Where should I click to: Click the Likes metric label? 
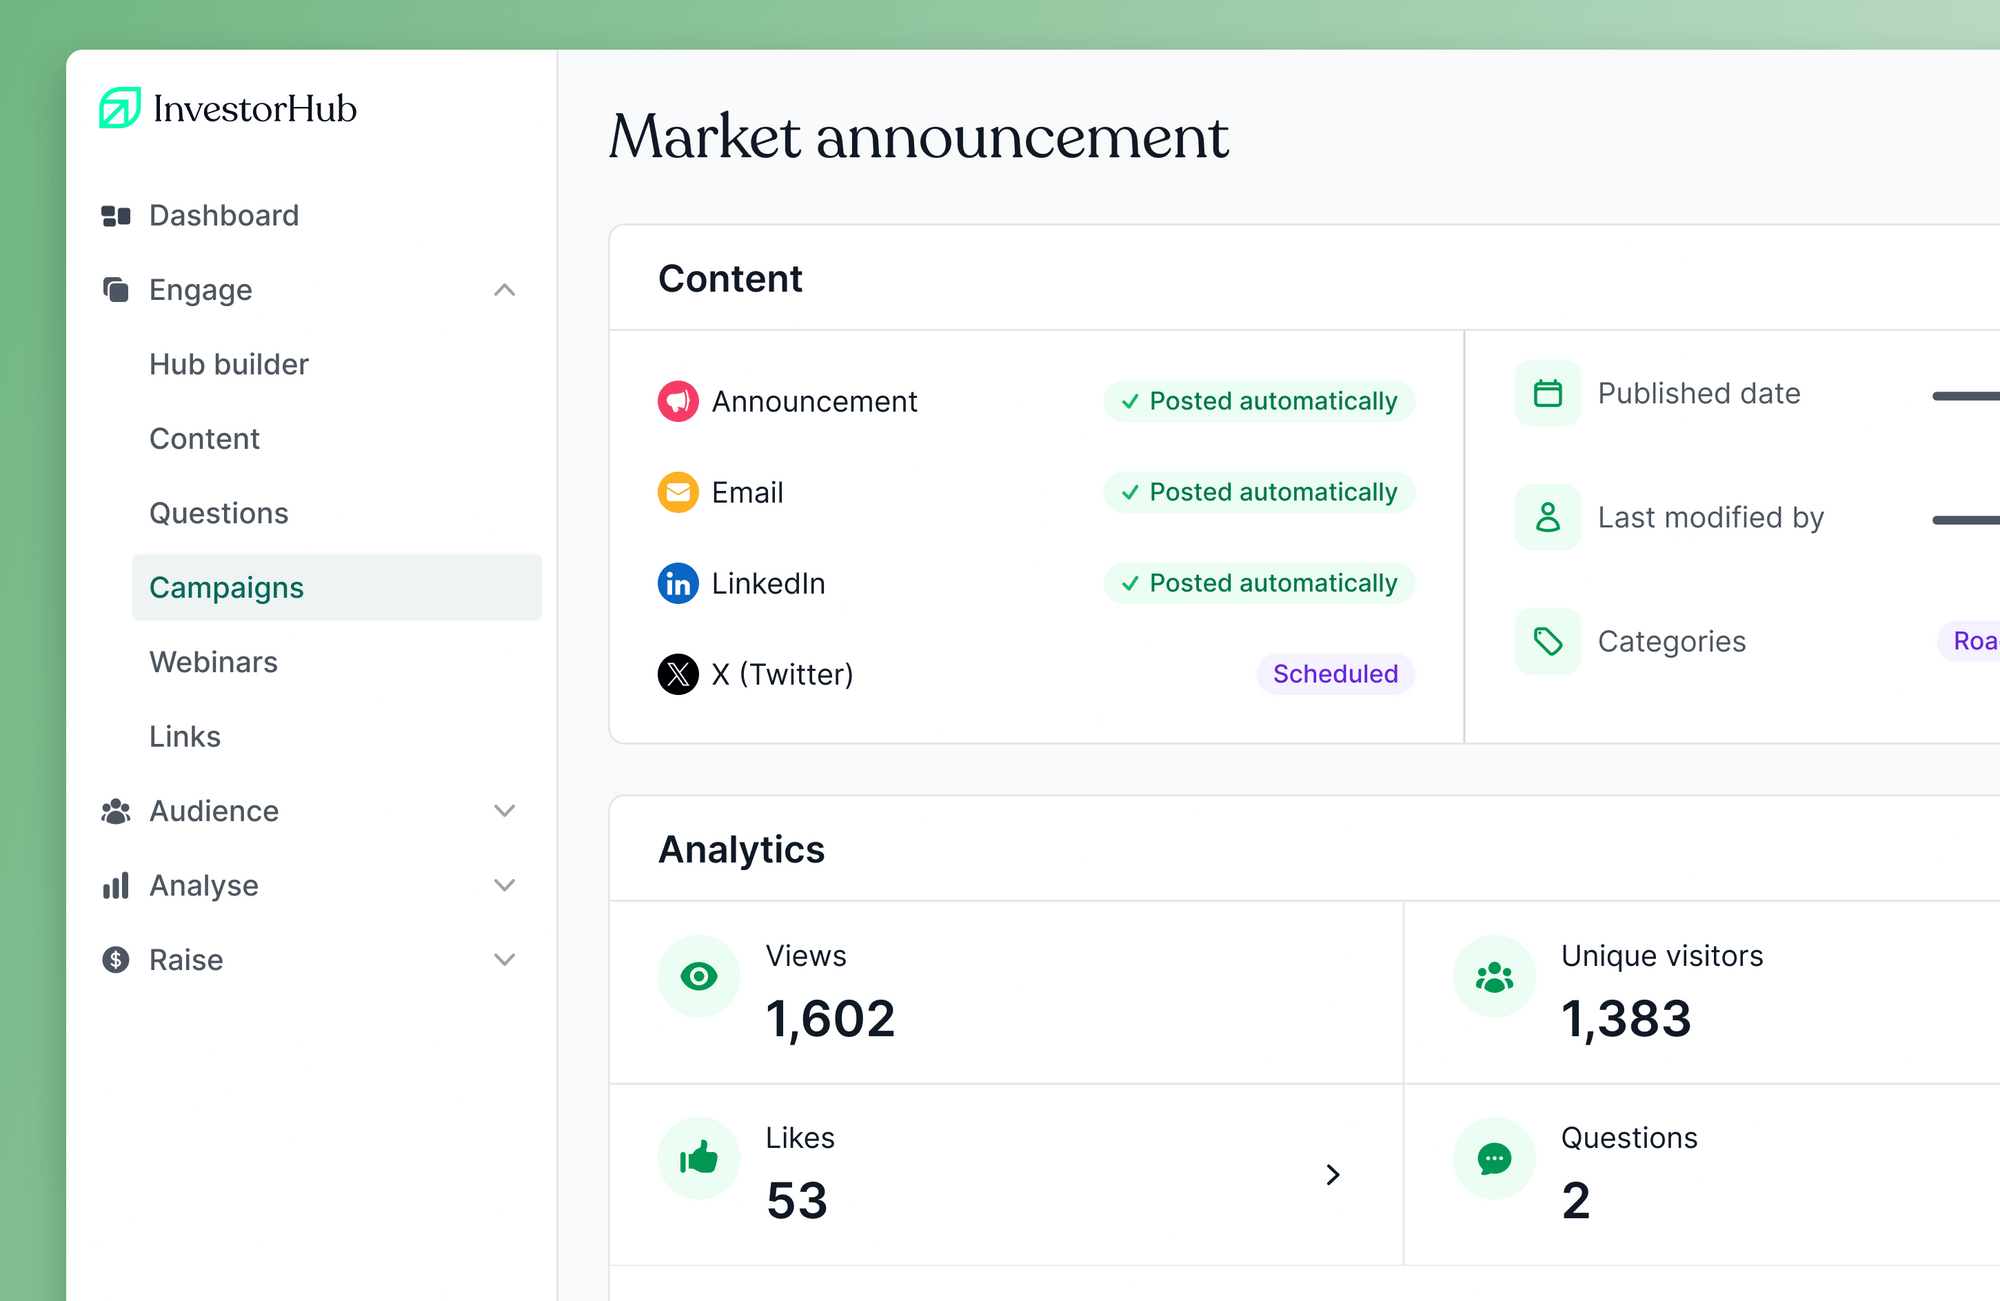pyautogui.click(x=800, y=1138)
